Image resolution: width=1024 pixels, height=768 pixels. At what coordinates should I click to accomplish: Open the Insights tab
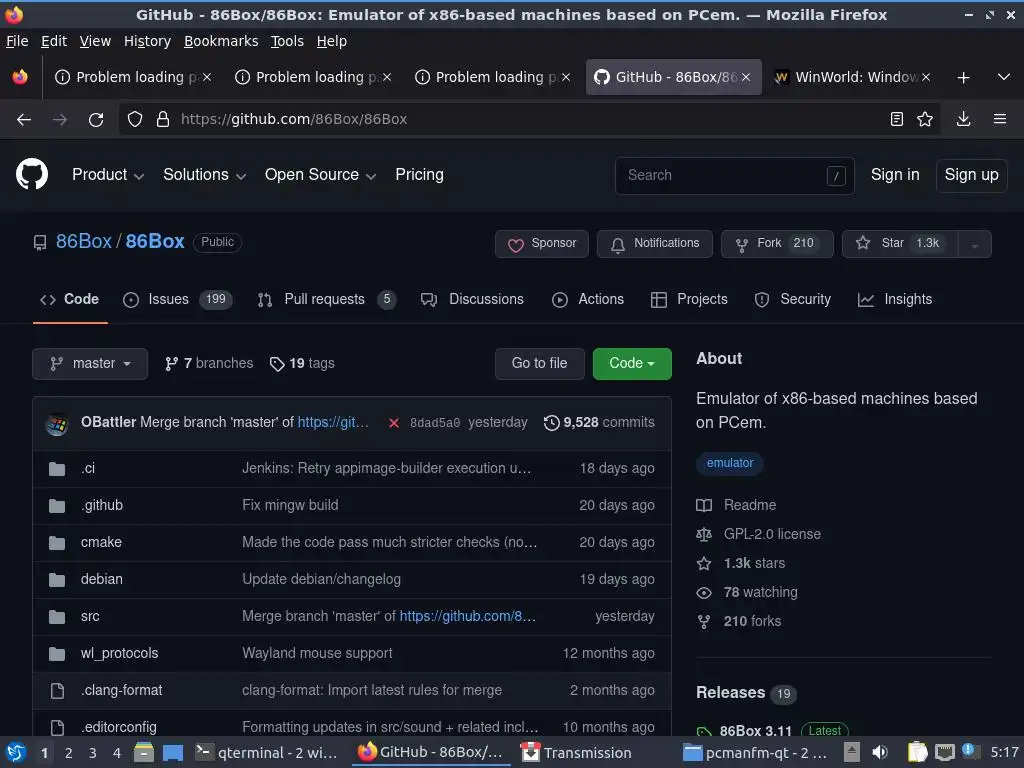tap(895, 300)
